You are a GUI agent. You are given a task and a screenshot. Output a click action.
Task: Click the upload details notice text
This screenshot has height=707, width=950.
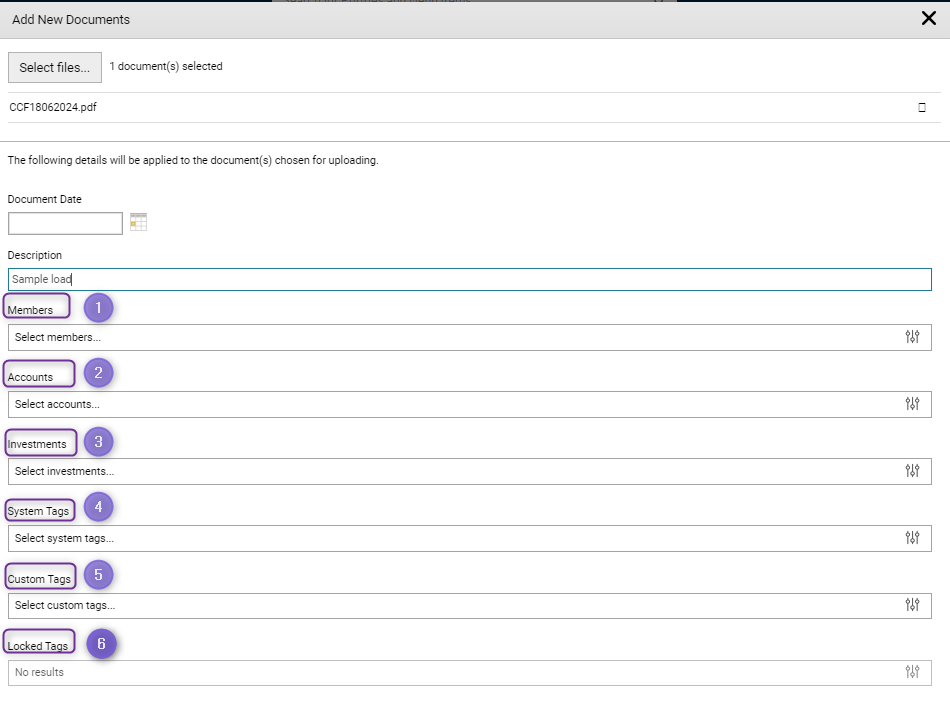coord(193,160)
